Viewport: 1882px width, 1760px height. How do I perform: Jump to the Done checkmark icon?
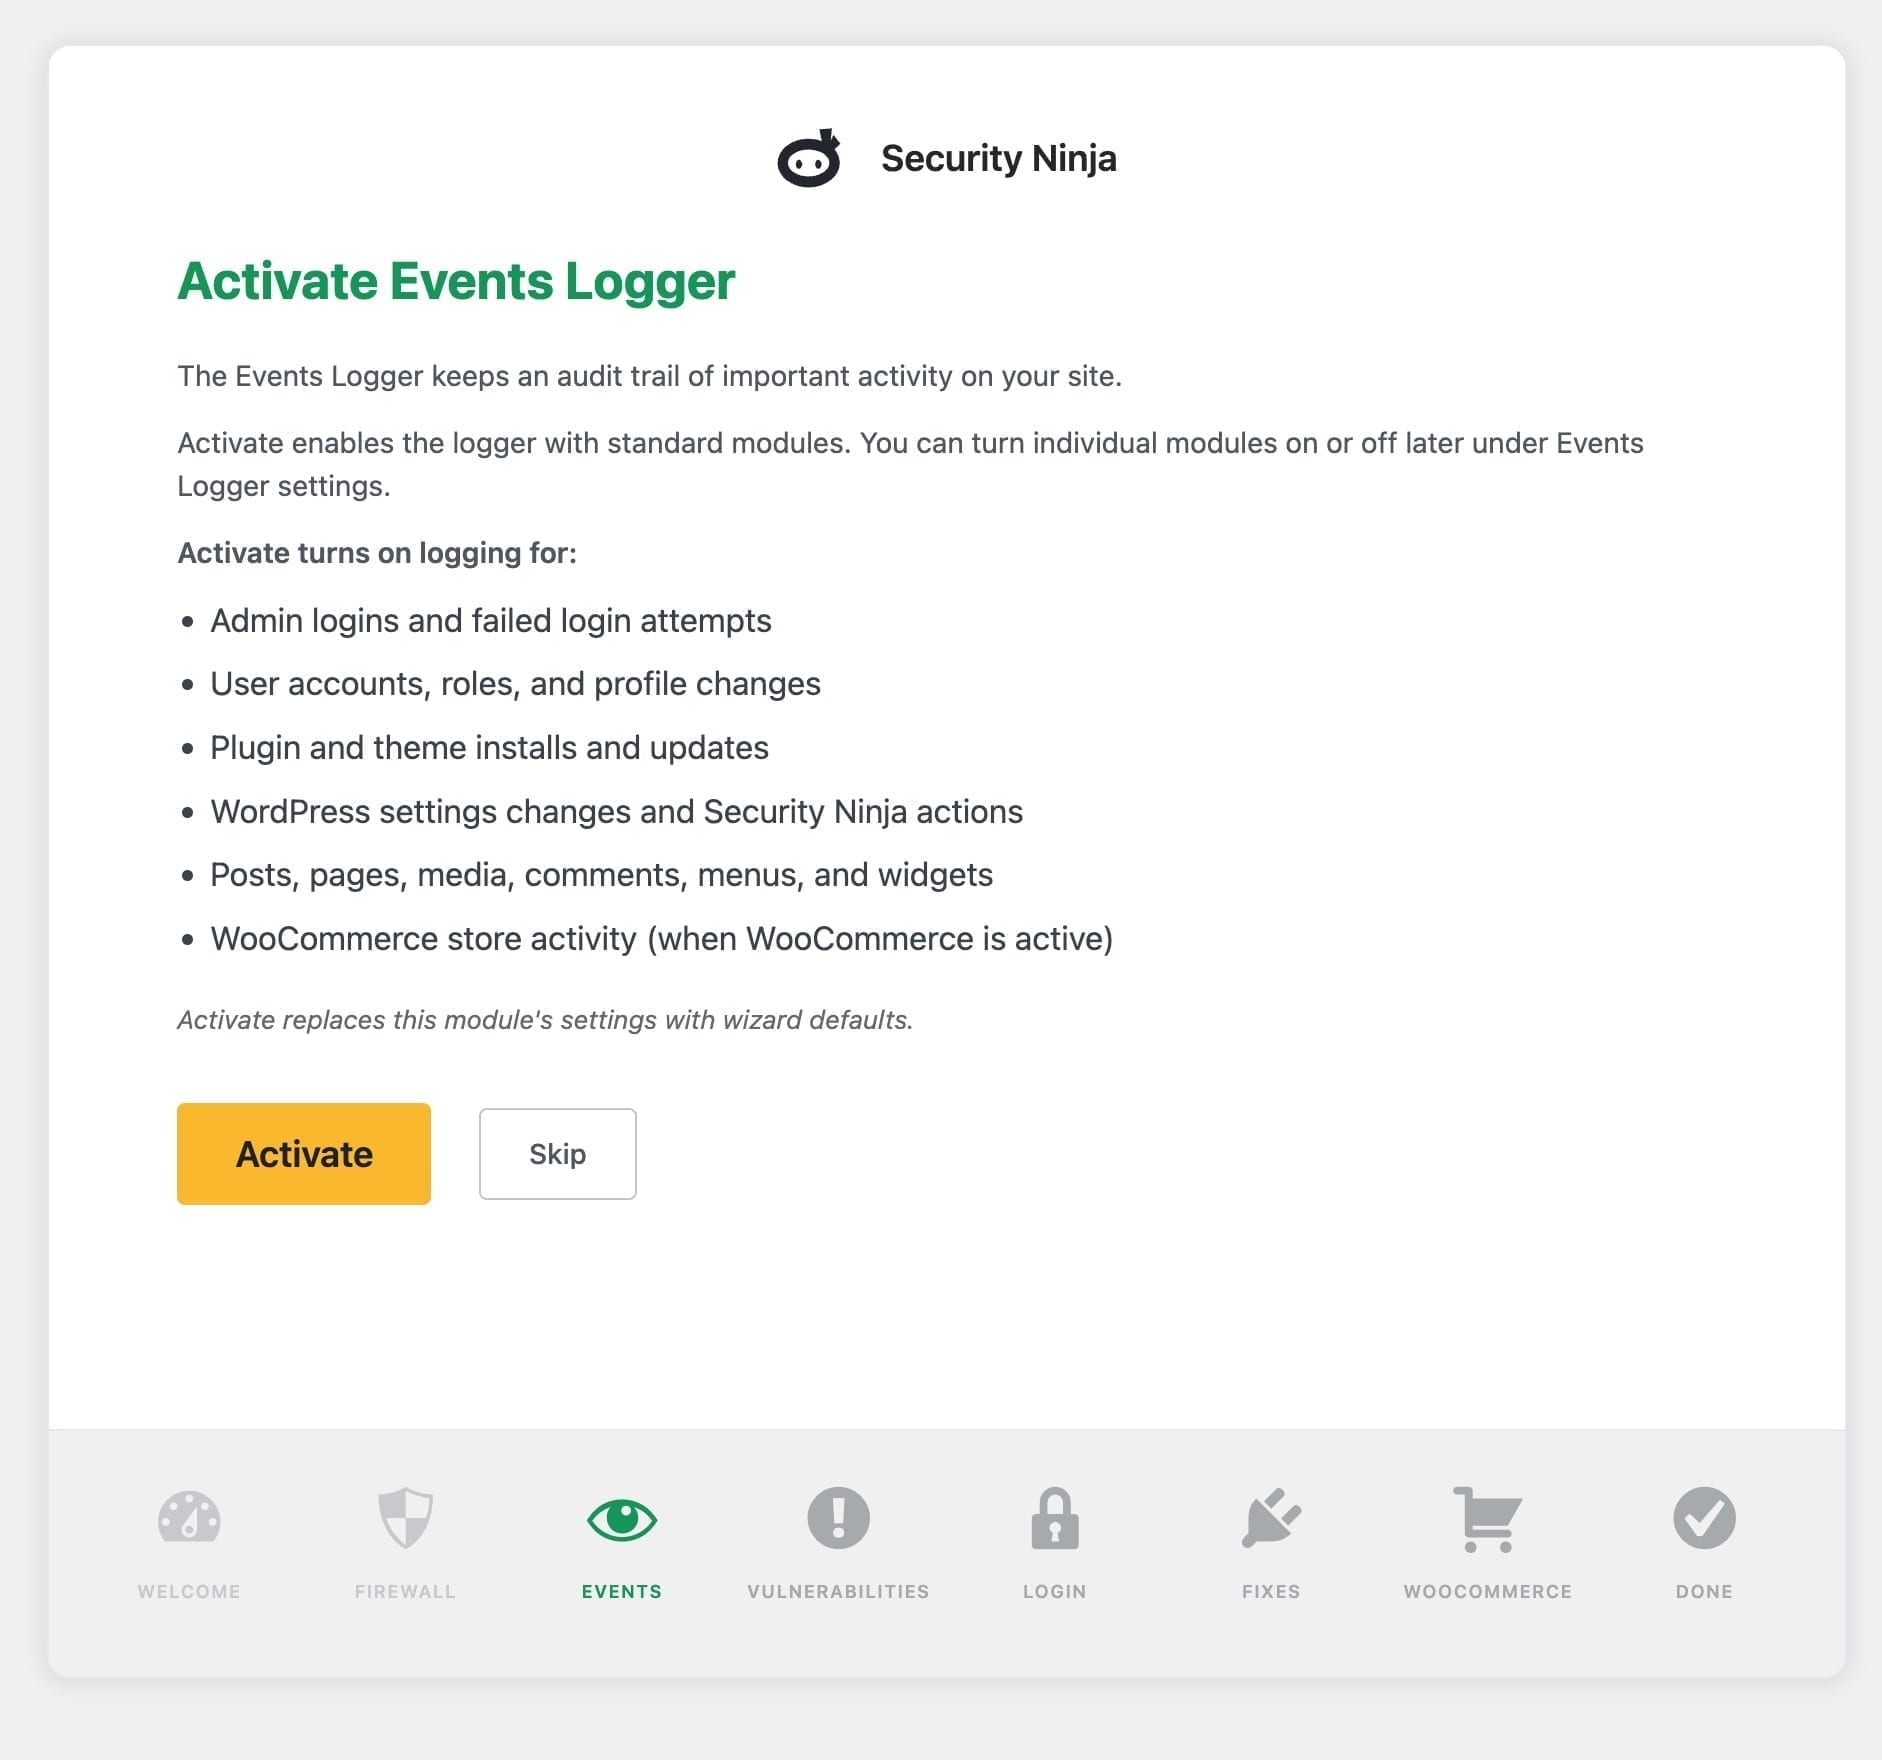1704,1518
